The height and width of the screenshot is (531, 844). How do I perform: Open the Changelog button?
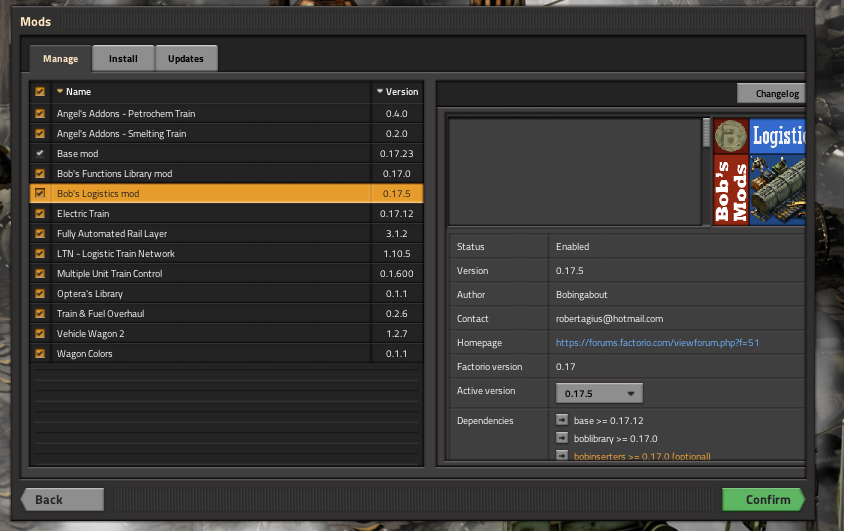771,94
